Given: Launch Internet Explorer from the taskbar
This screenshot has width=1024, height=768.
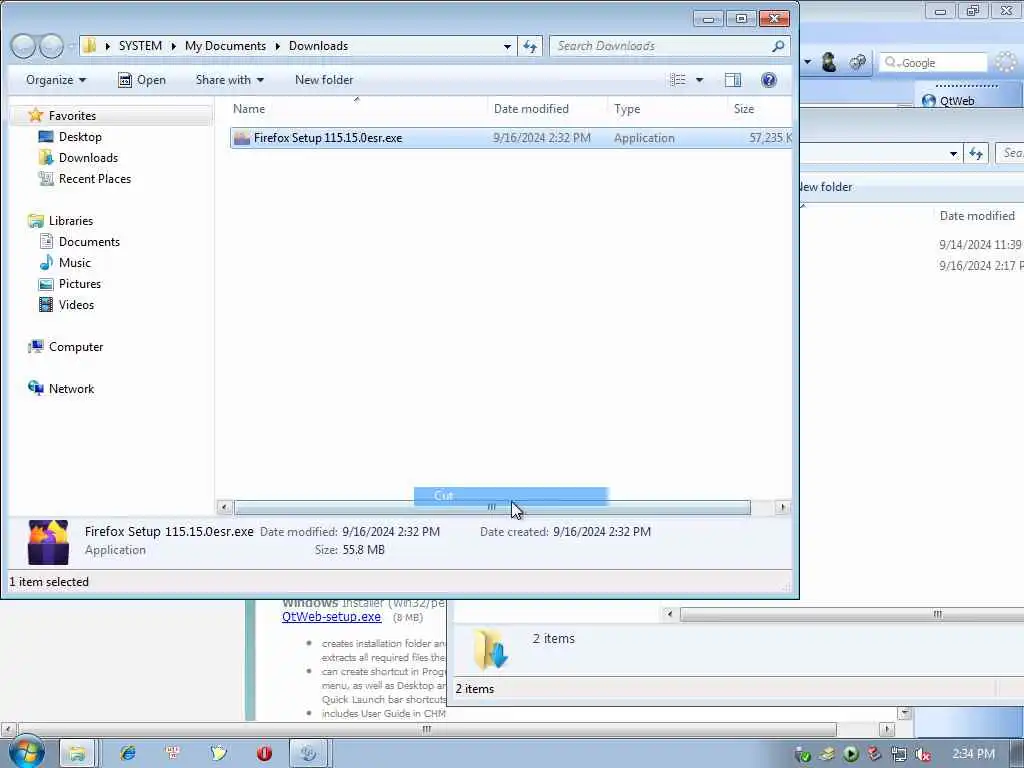Looking at the screenshot, I should pyautogui.click(x=127, y=753).
